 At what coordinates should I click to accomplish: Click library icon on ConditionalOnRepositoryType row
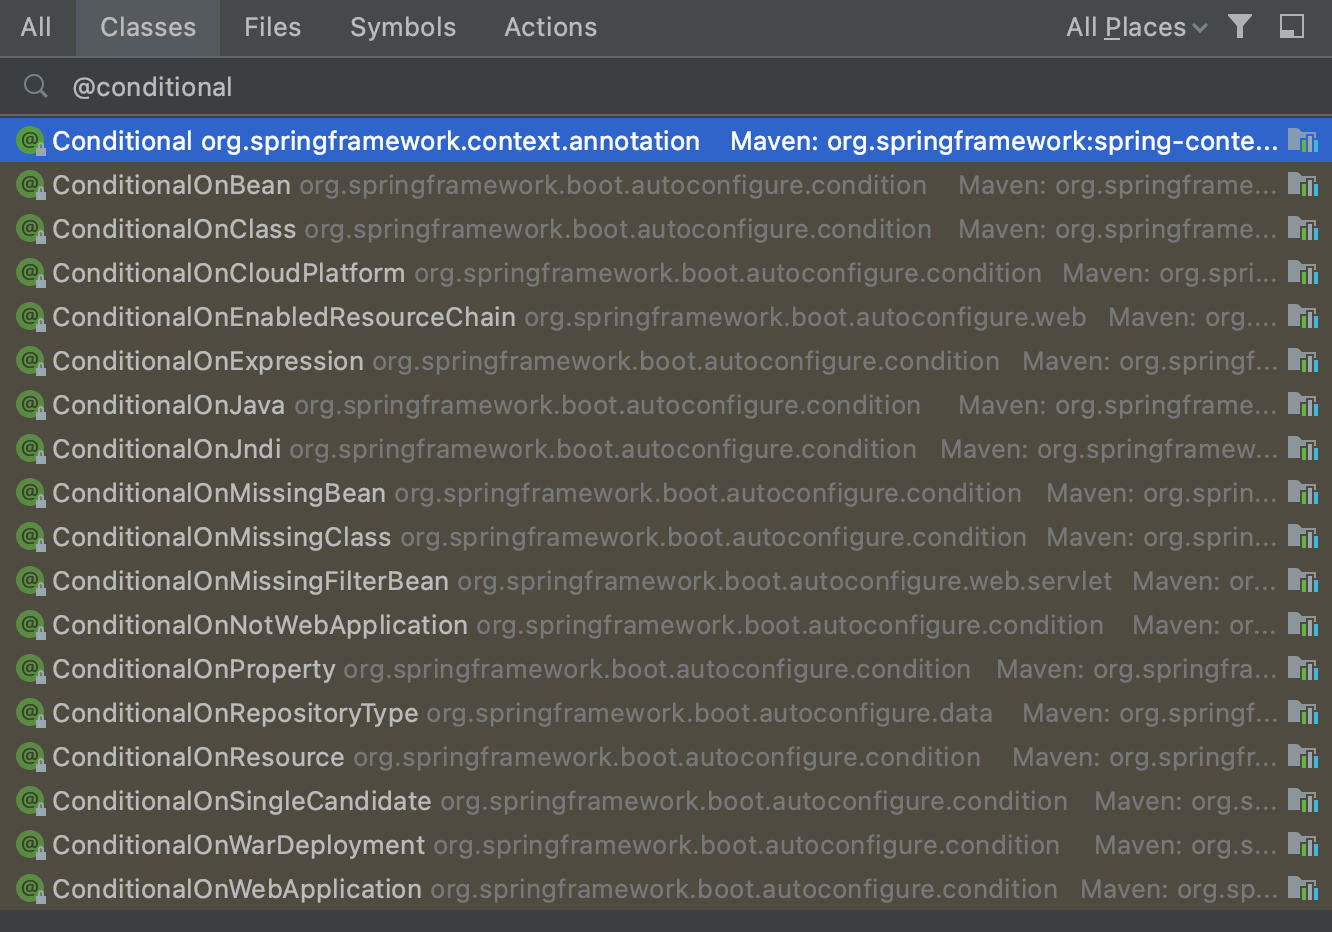pos(1303,713)
